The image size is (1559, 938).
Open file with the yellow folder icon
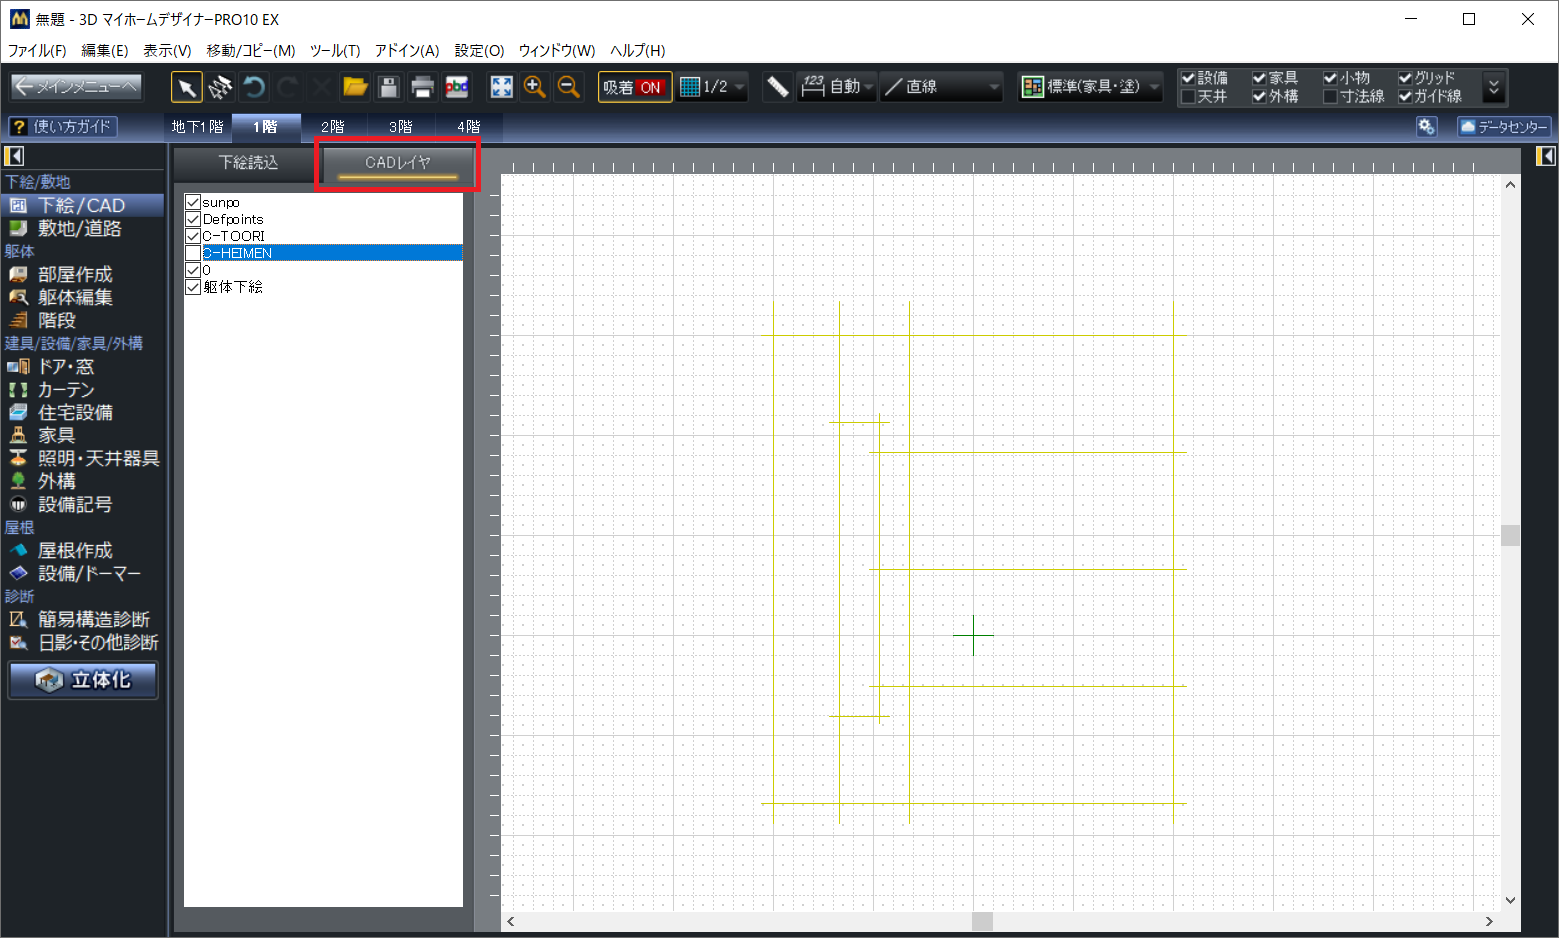point(355,88)
